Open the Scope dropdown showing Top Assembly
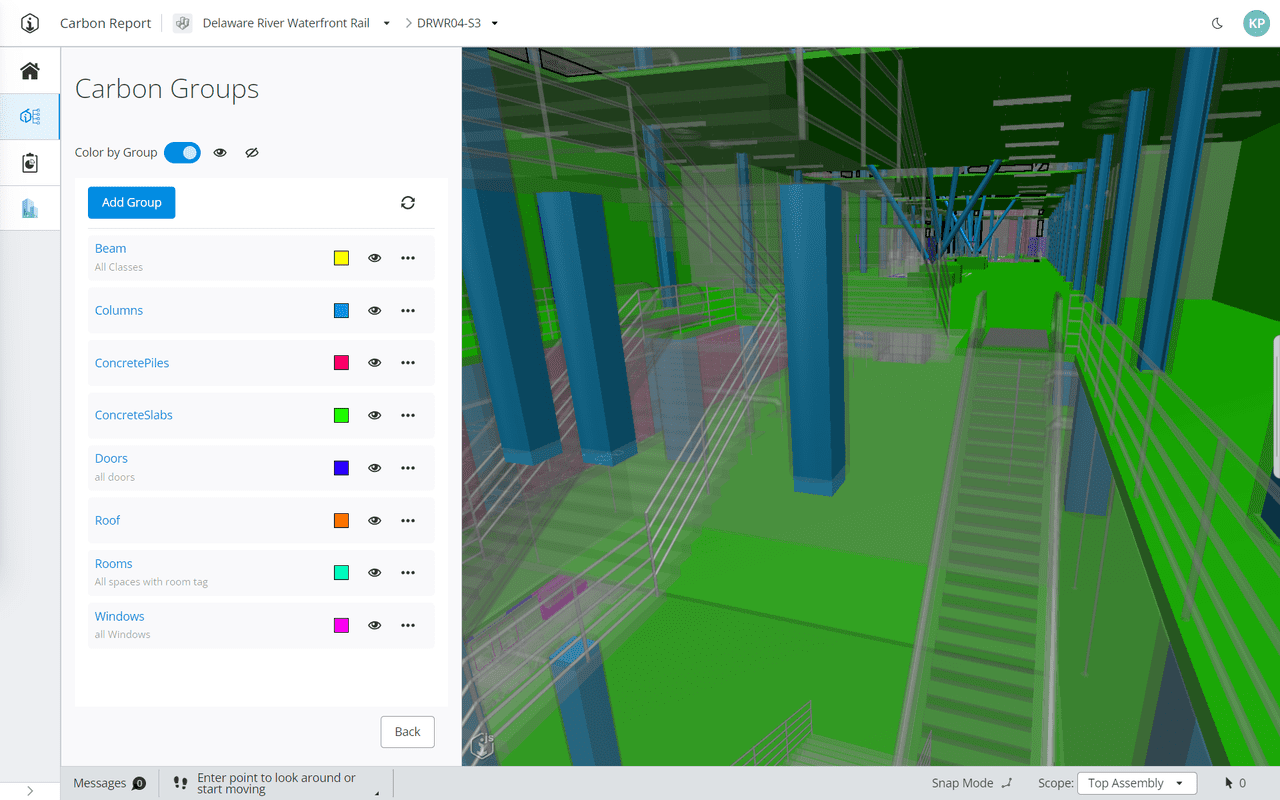Screen dimensions: 1280x800 click(x=1137, y=783)
